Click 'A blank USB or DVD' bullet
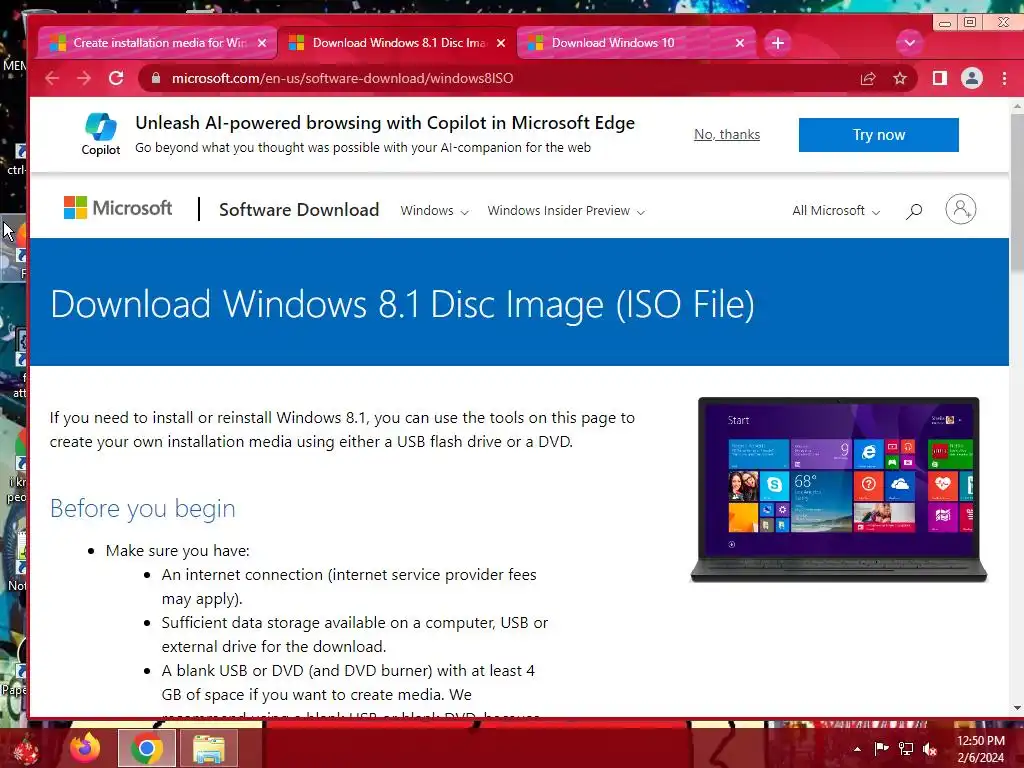 click(350, 682)
